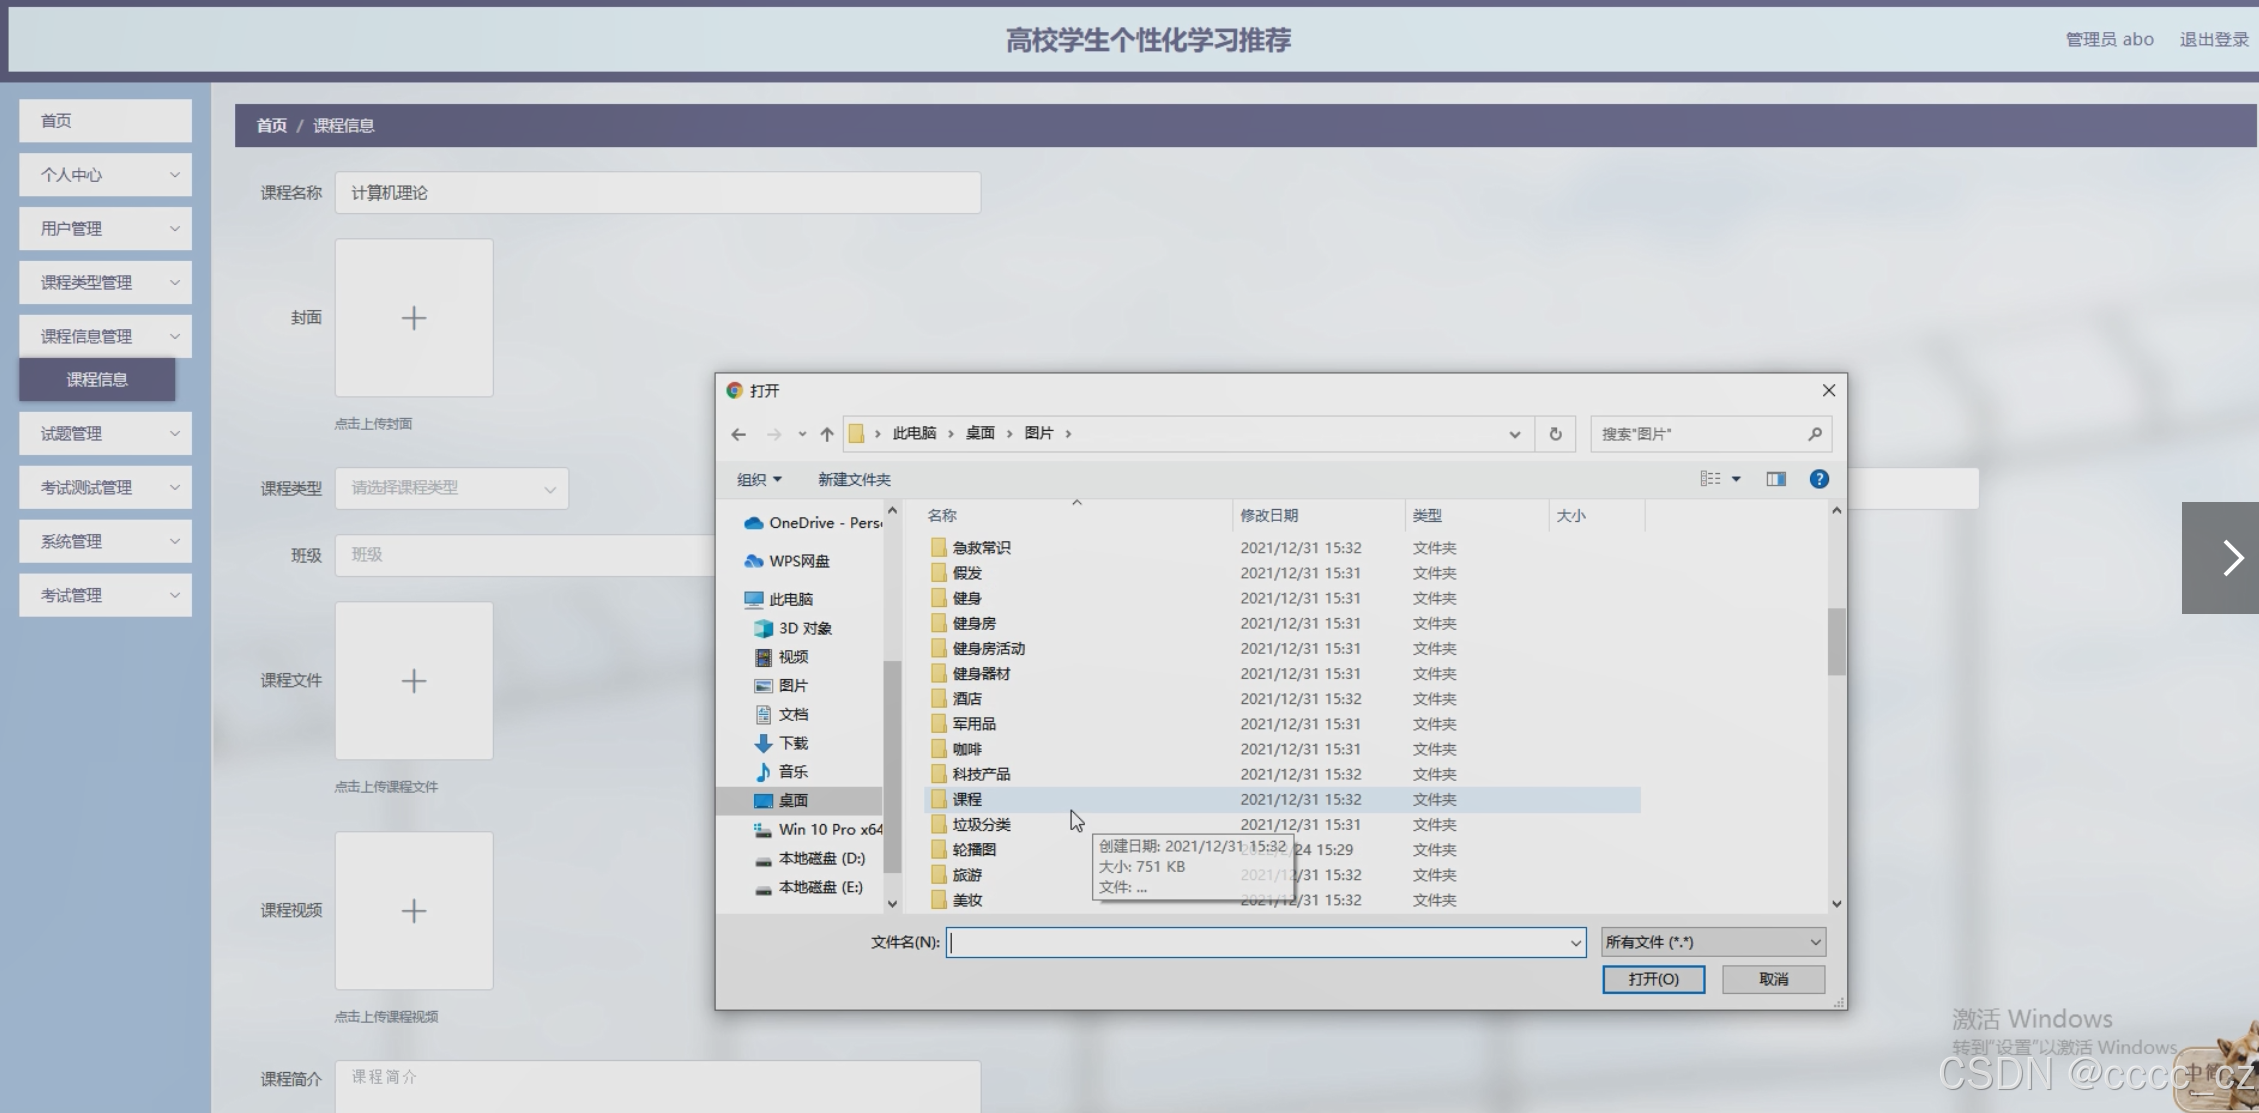Click the help question mark icon
This screenshot has width=2259, height=1113.
(1819, 479)
